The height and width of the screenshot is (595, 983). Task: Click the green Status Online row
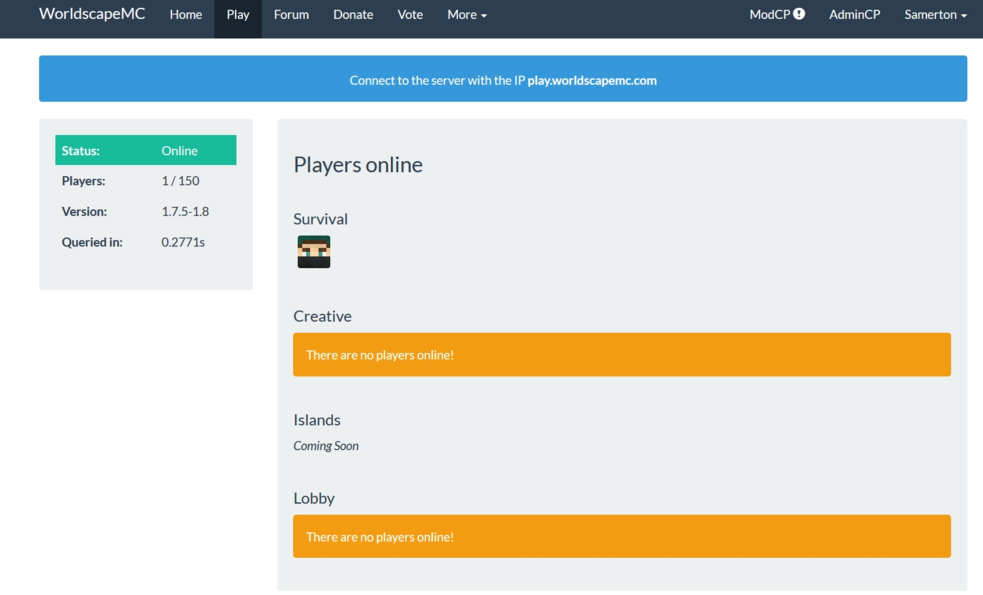point(145,150)
